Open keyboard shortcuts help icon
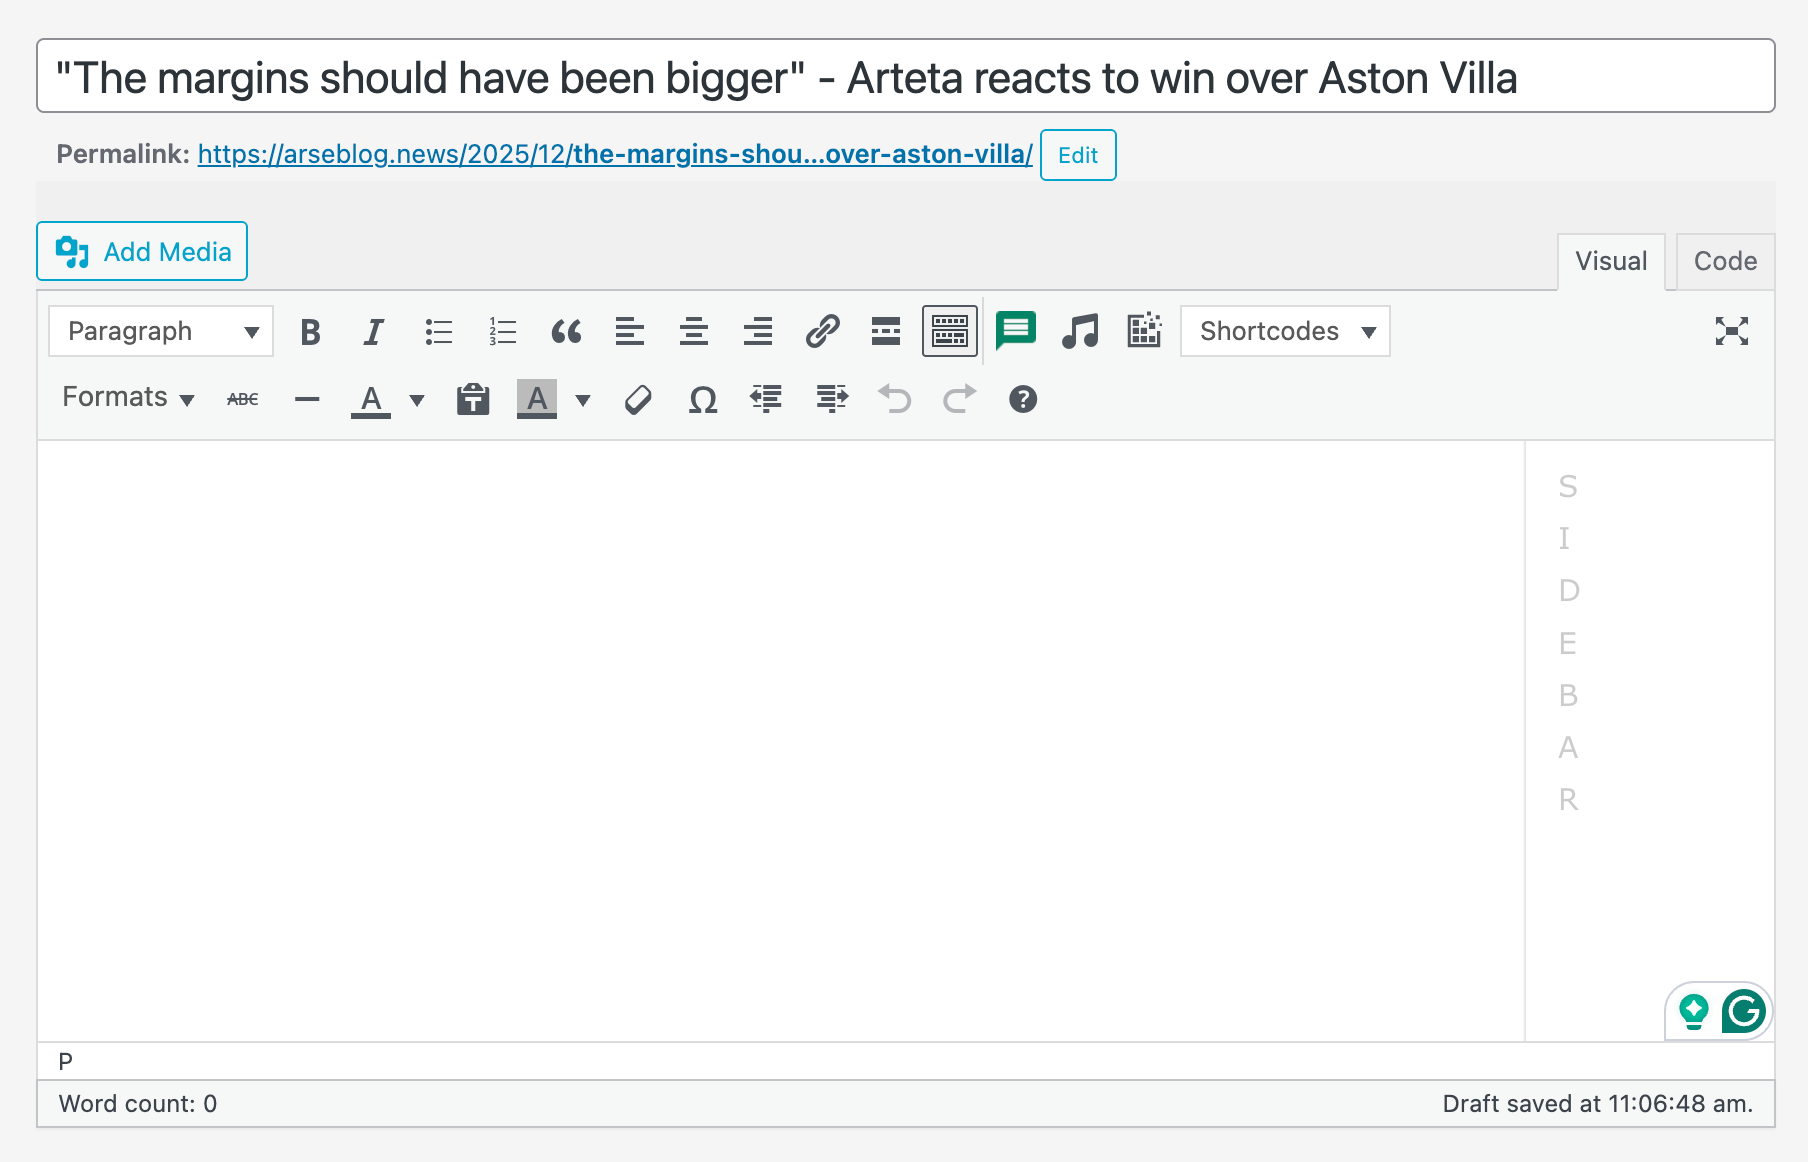Screen dimensions: 1808x1162 click(1022, 400)
